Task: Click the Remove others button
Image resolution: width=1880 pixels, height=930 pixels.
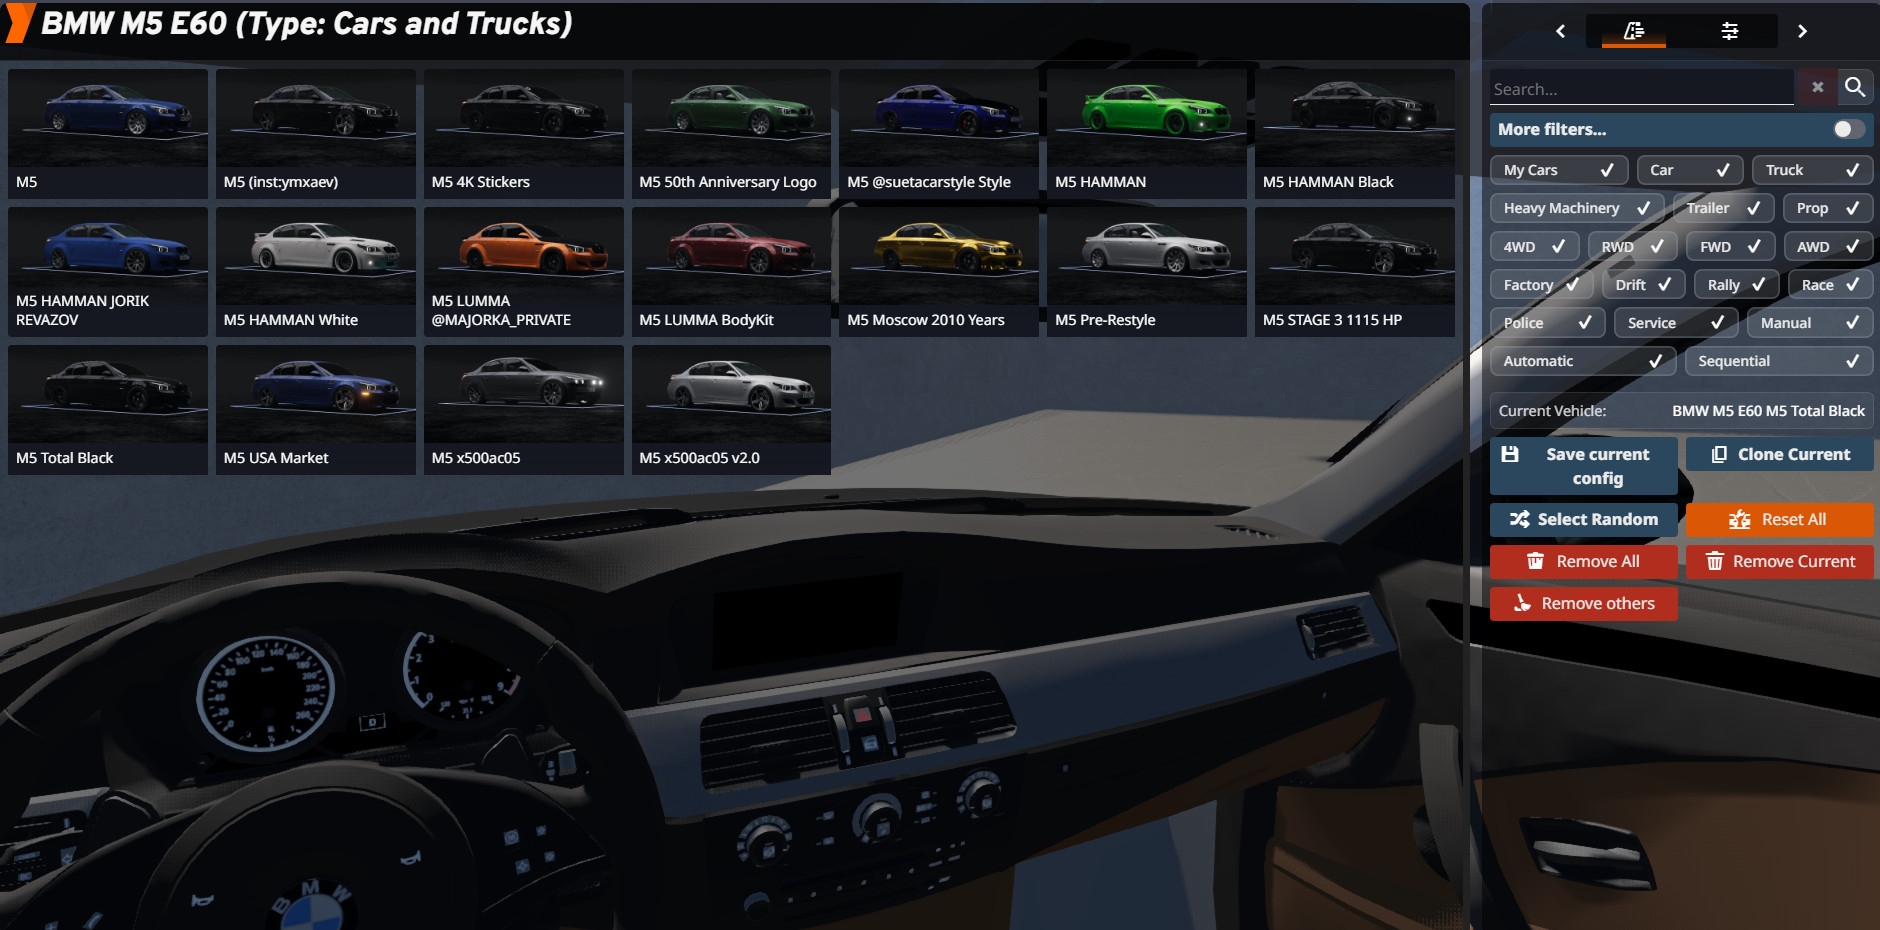Action: click(x=1584, y=604)
